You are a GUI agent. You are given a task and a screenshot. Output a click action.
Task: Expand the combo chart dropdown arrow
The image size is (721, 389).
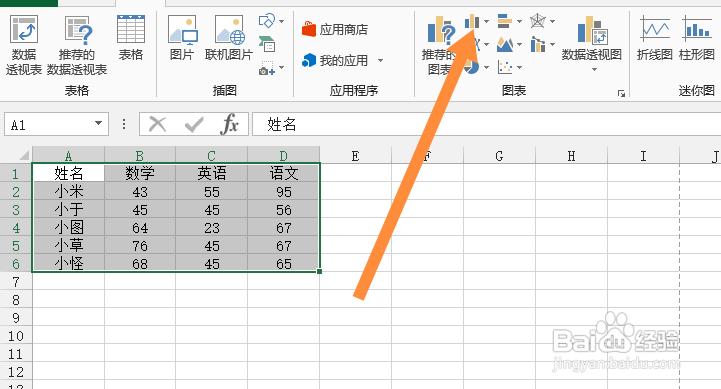pos(552,45)
